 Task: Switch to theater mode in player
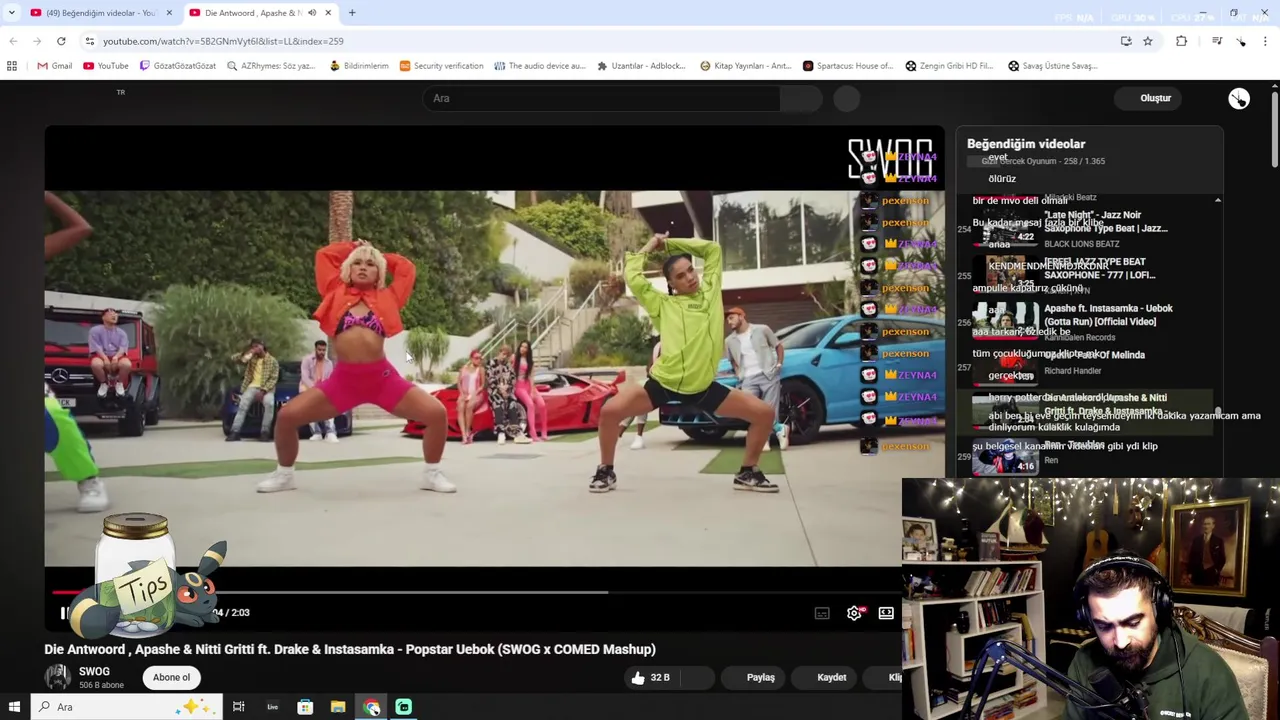tap(886, 613)
